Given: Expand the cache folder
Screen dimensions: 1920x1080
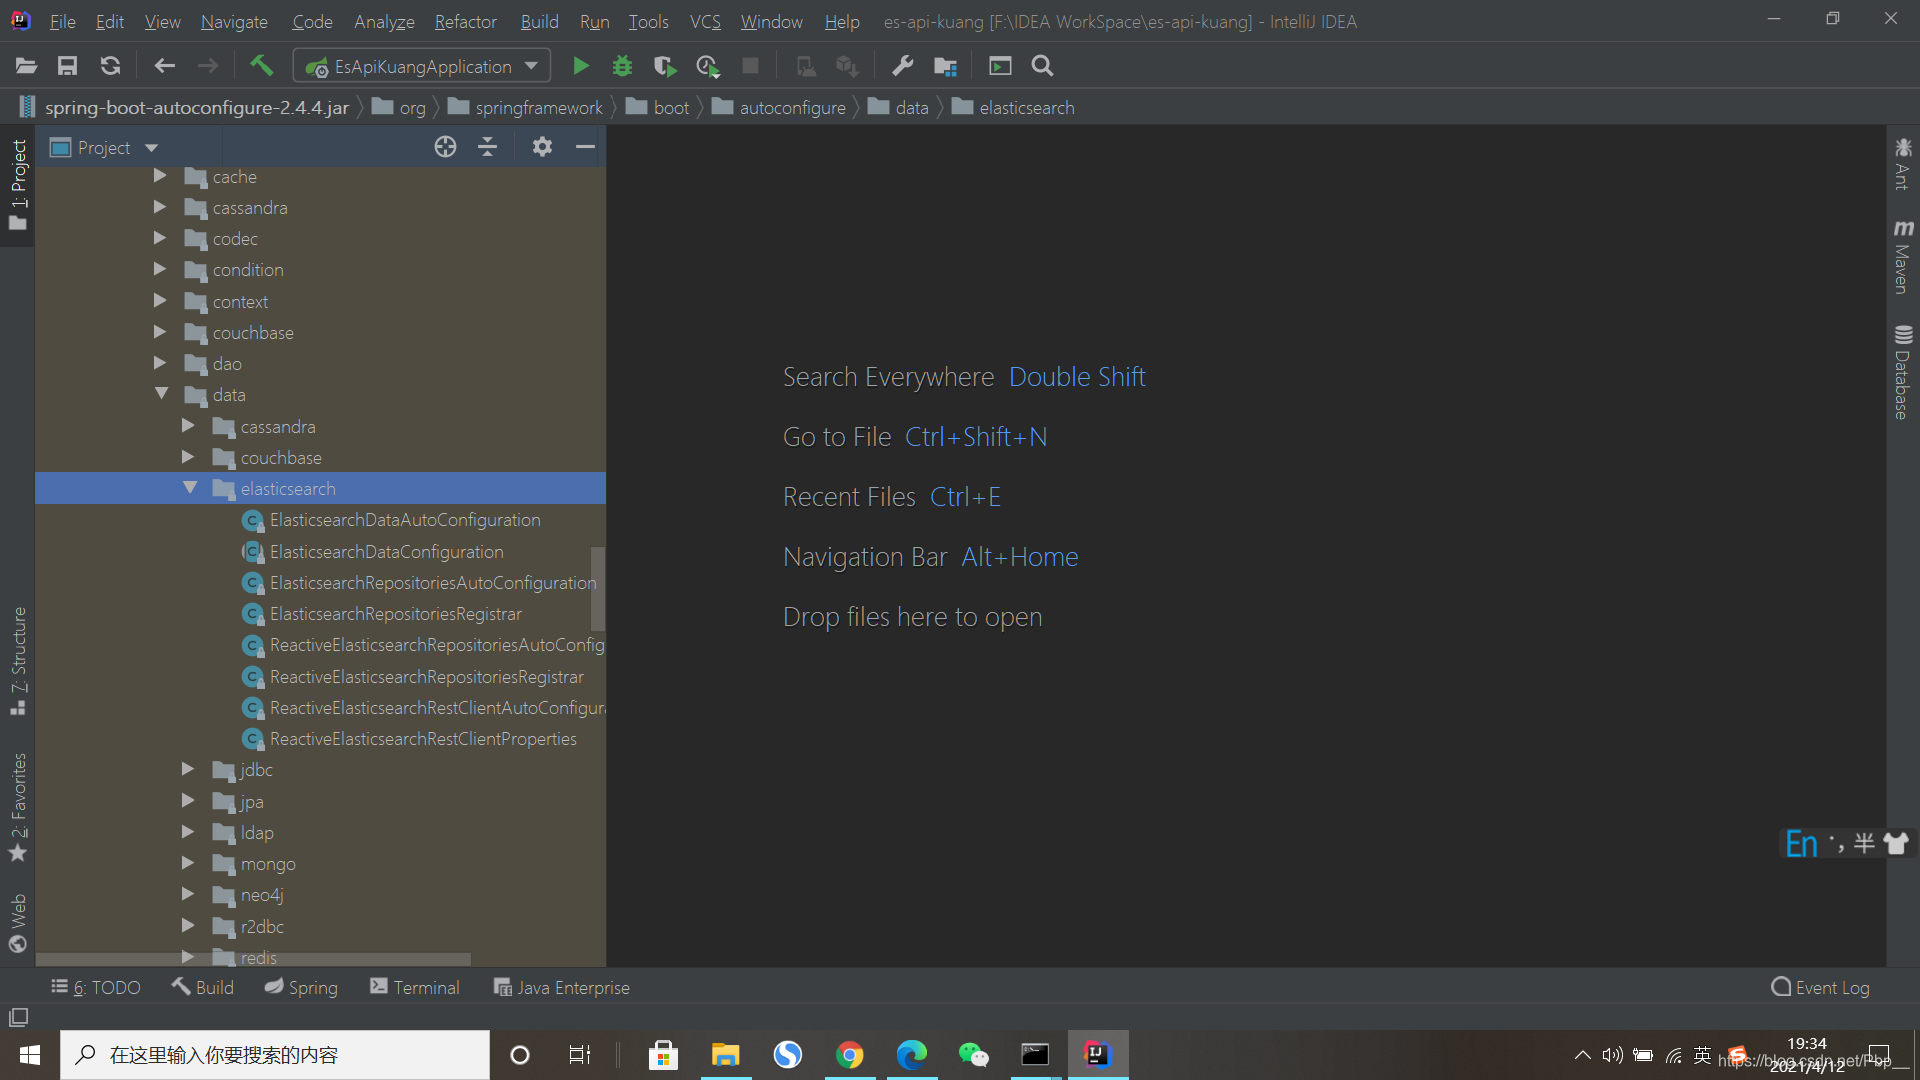Looking at the screenshot, I should click(160, 176).
